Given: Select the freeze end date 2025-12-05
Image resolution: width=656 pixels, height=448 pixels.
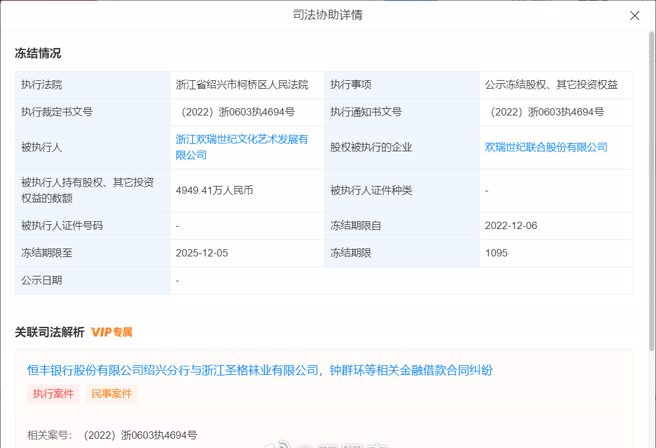Looking at the screenshot, I should 202,253.
